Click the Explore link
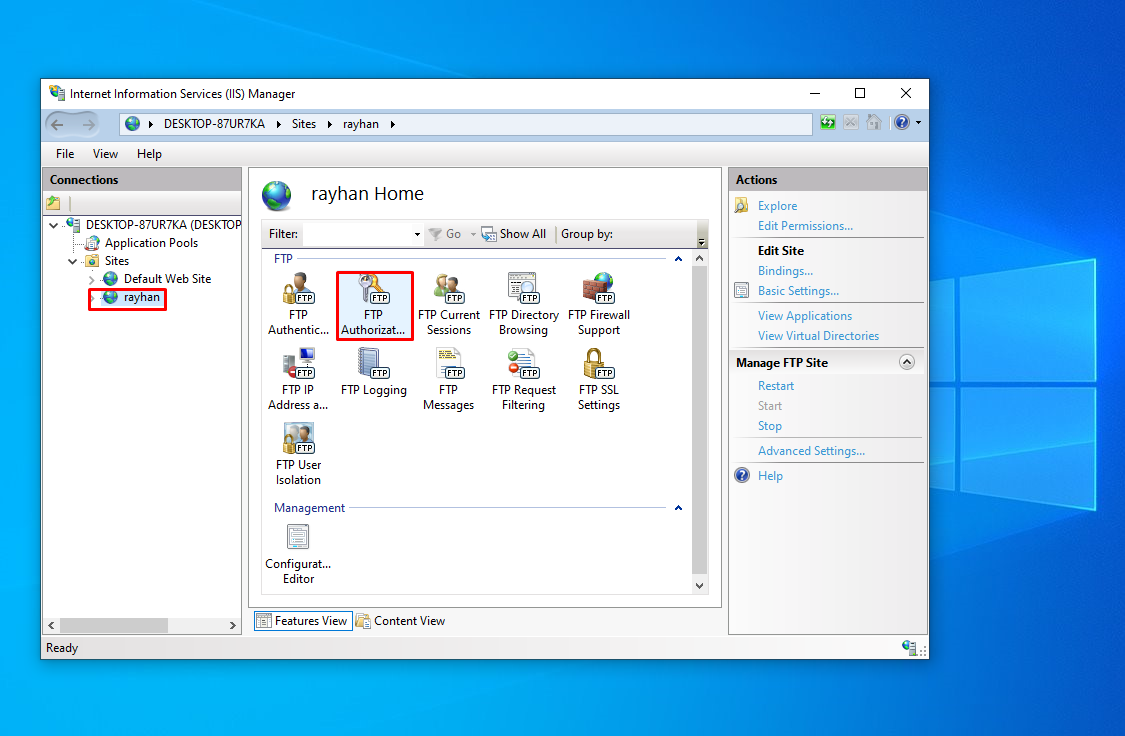Image resolution: width=1125 pixels, height=736 pixels. click(777, 206)
